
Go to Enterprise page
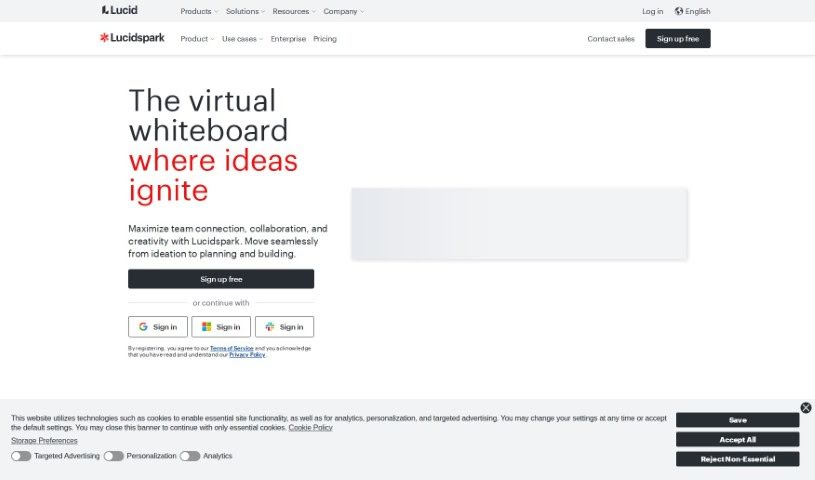[x=288, y=38]
